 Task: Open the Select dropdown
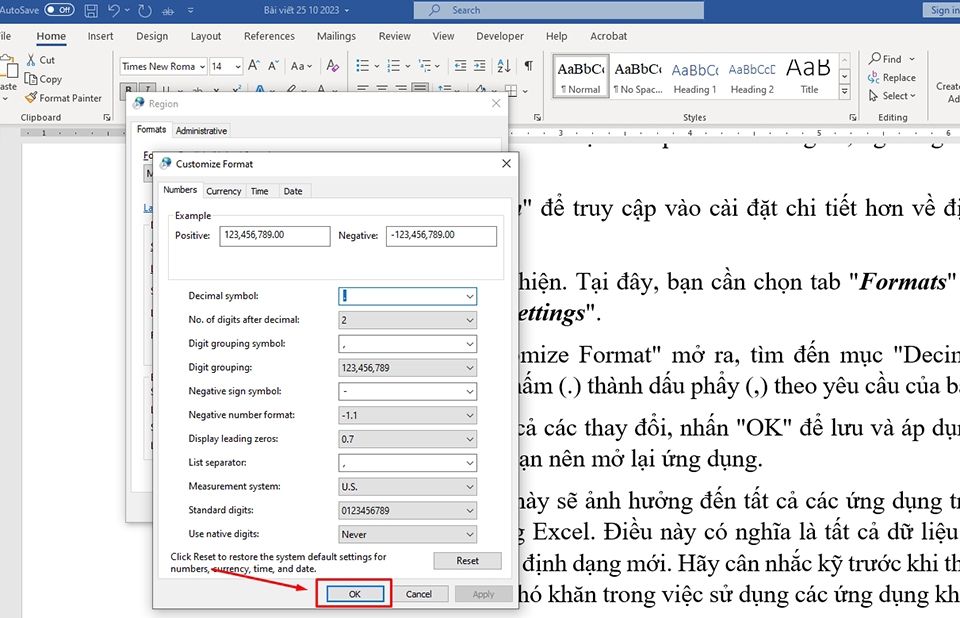coord(892,96)
